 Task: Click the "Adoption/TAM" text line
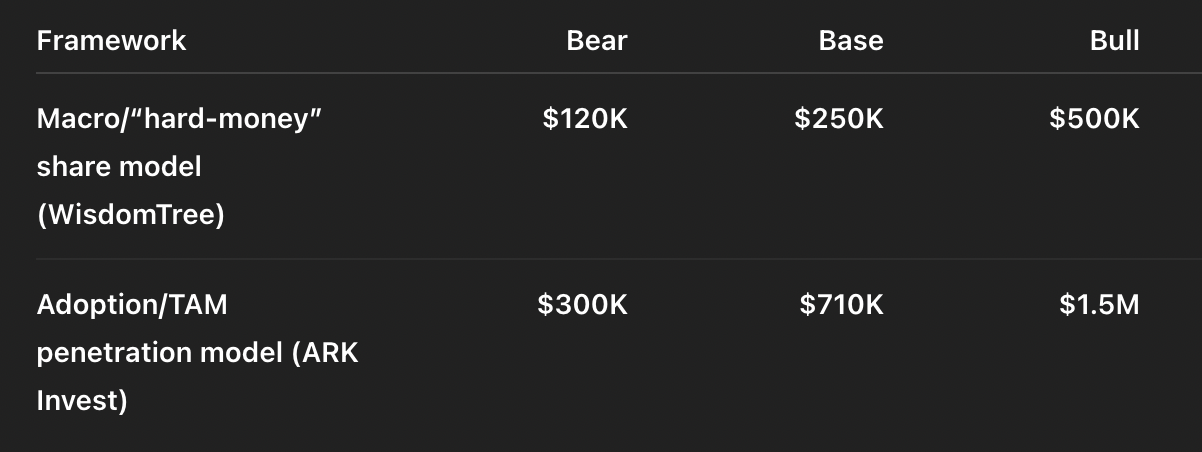132,305
